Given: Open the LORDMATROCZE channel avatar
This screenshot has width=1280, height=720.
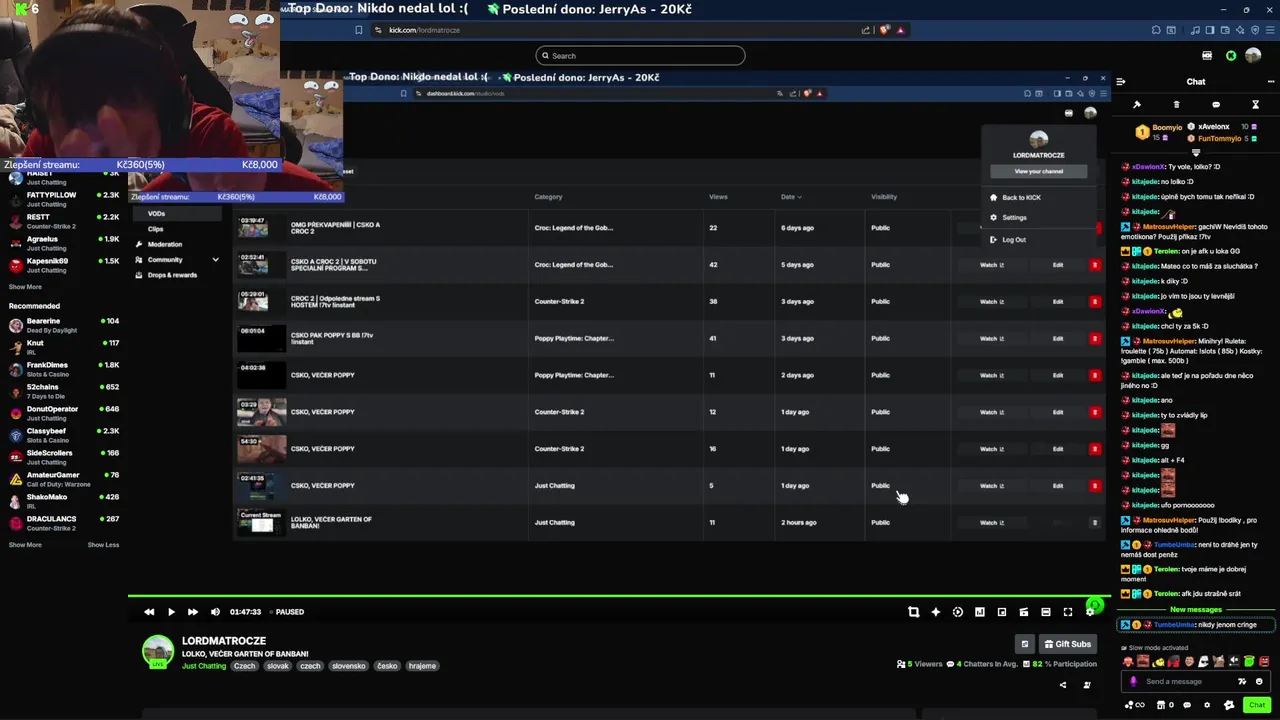Looking at the screenshot, I should (158, 651).
